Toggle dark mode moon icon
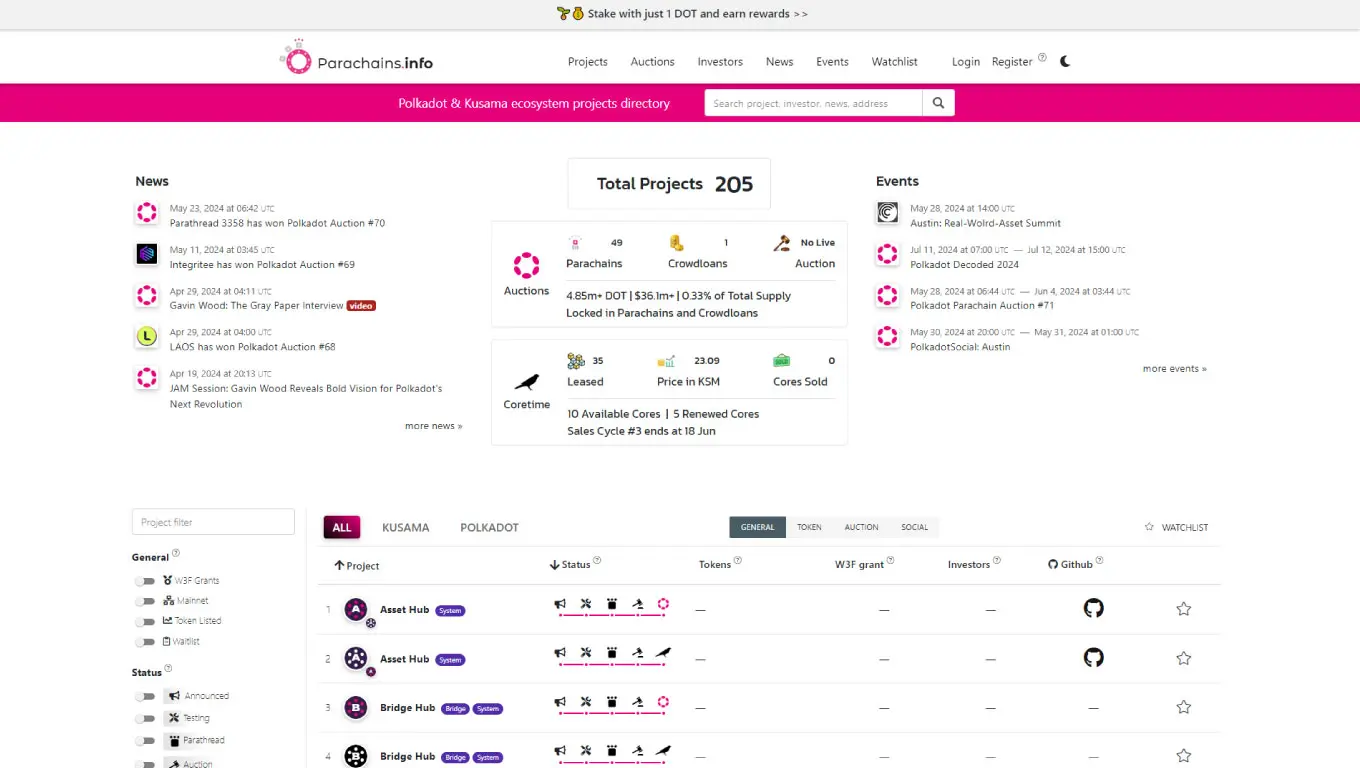Viewport: 1360px width, 768px height. point(1065,61)
